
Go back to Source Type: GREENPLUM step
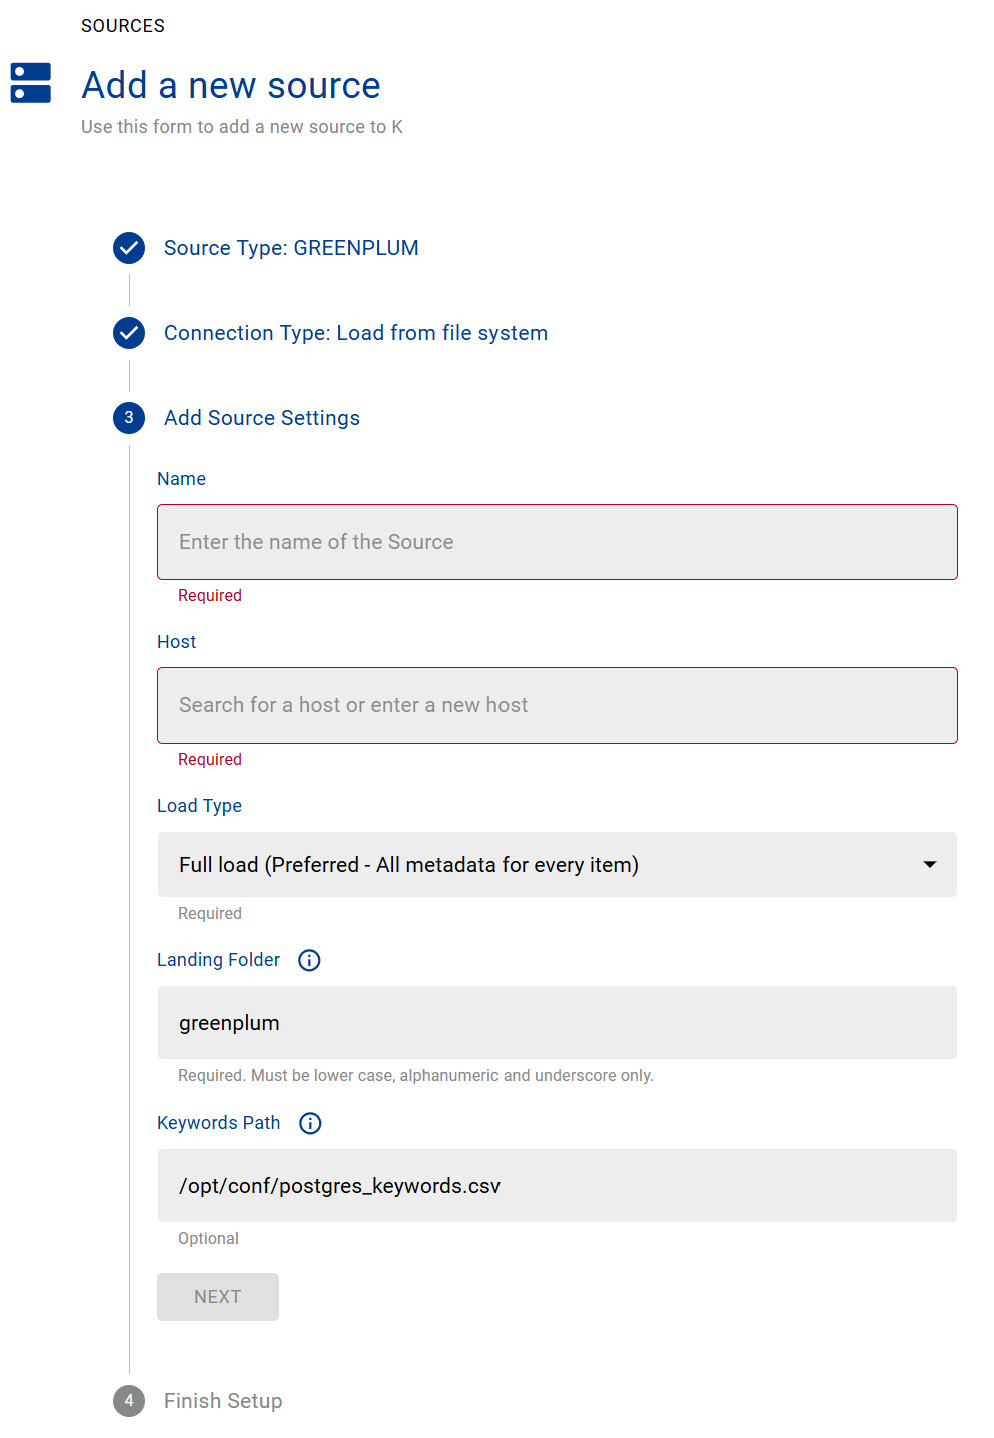291,248
